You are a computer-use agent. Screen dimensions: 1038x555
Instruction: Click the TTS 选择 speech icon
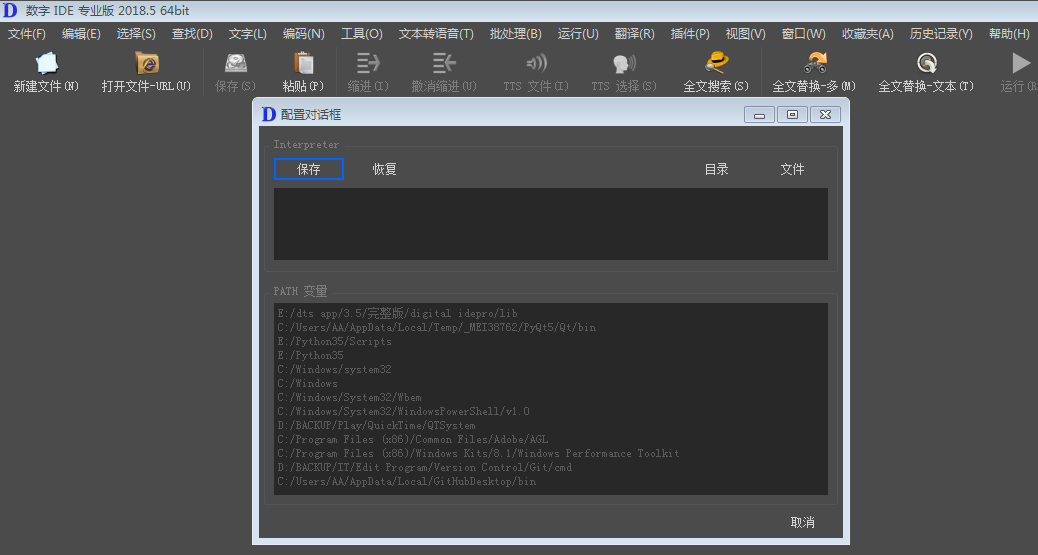tap(624, 64)
